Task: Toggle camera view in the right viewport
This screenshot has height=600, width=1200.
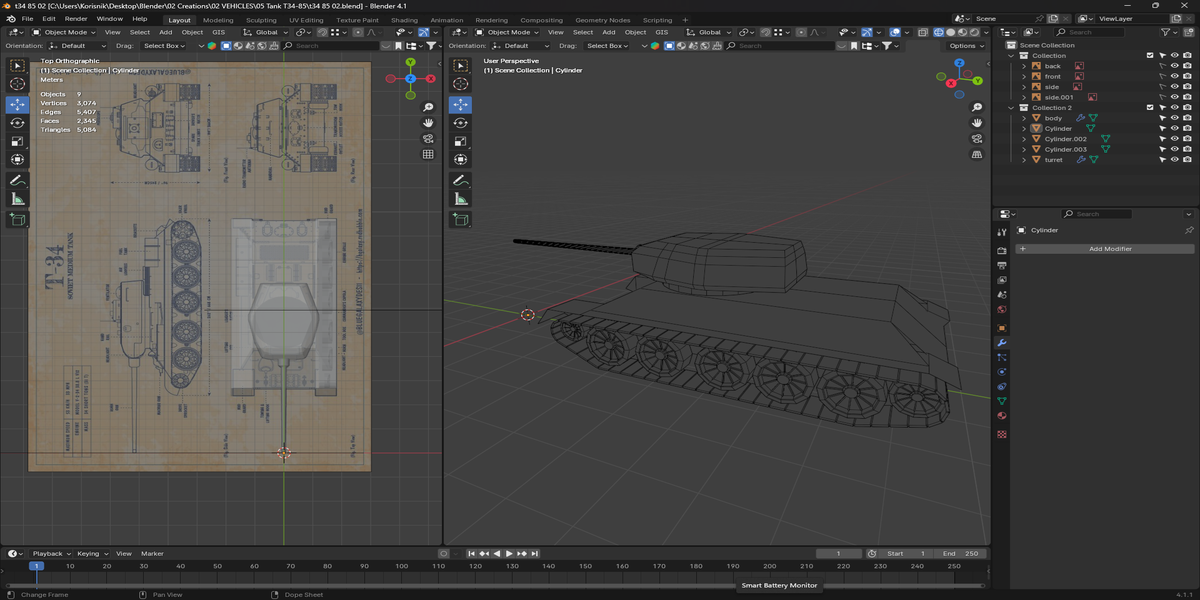Action: point(977,139)
